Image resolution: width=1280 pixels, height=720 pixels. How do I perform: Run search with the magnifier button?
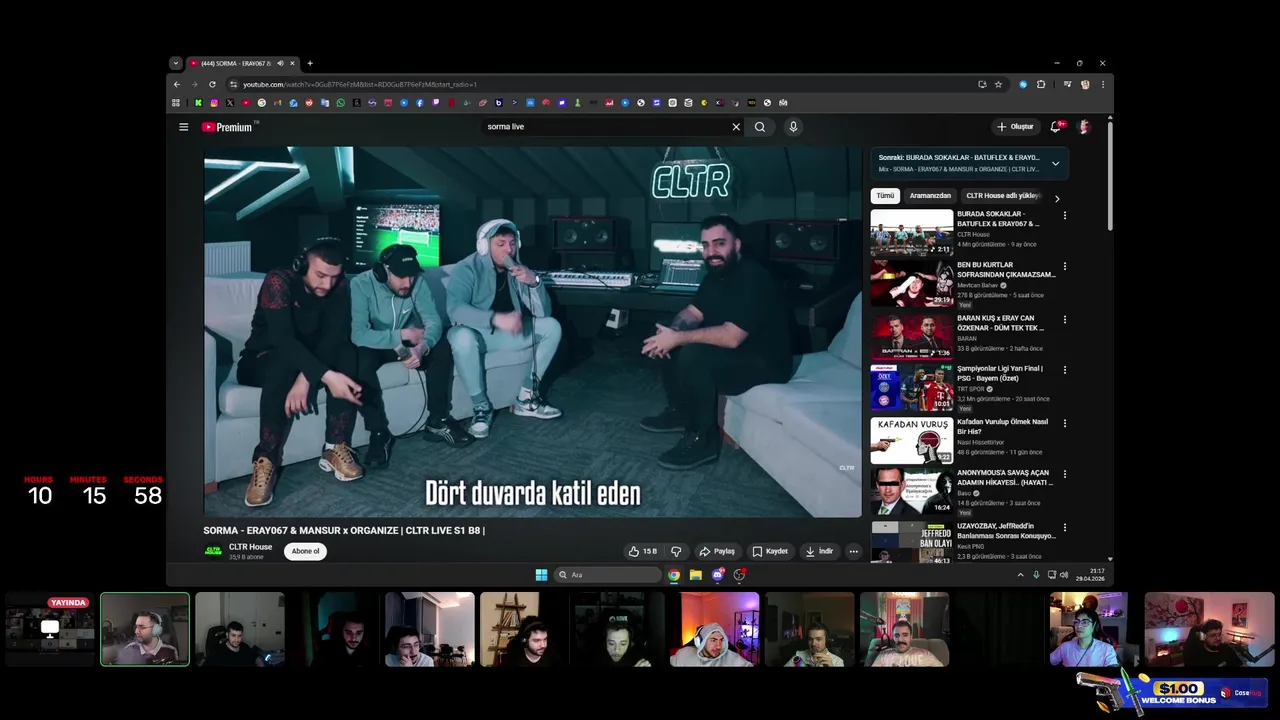pyautogui.click(x=760, y=127)
